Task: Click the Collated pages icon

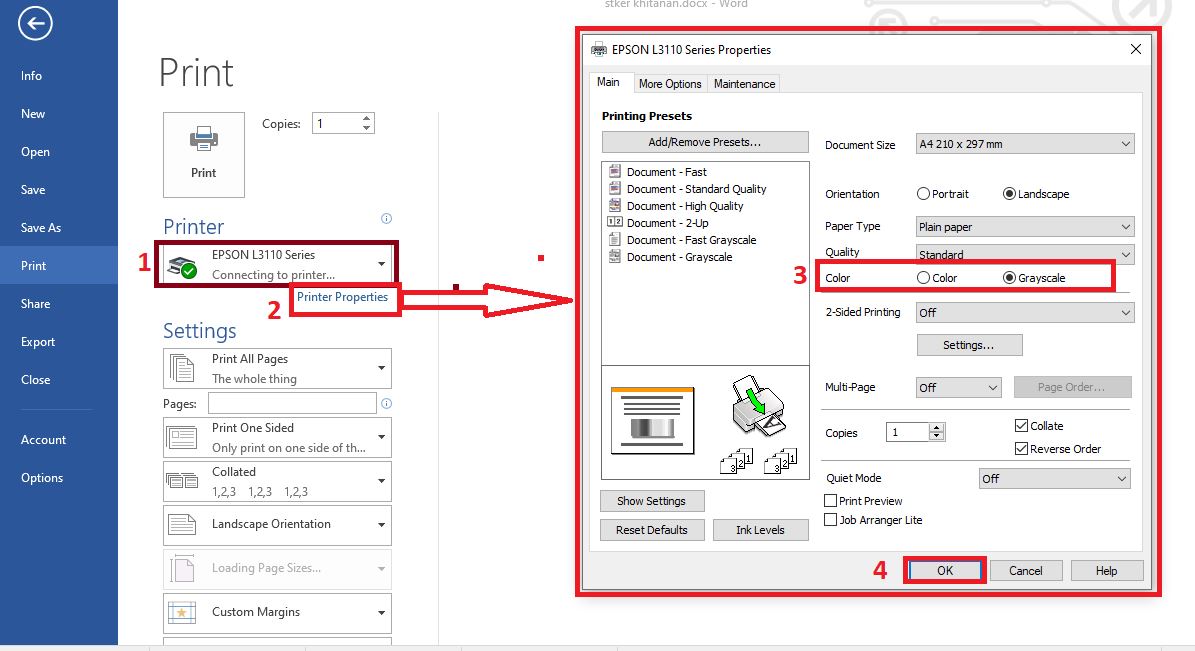Action: [x=182, y=481]
